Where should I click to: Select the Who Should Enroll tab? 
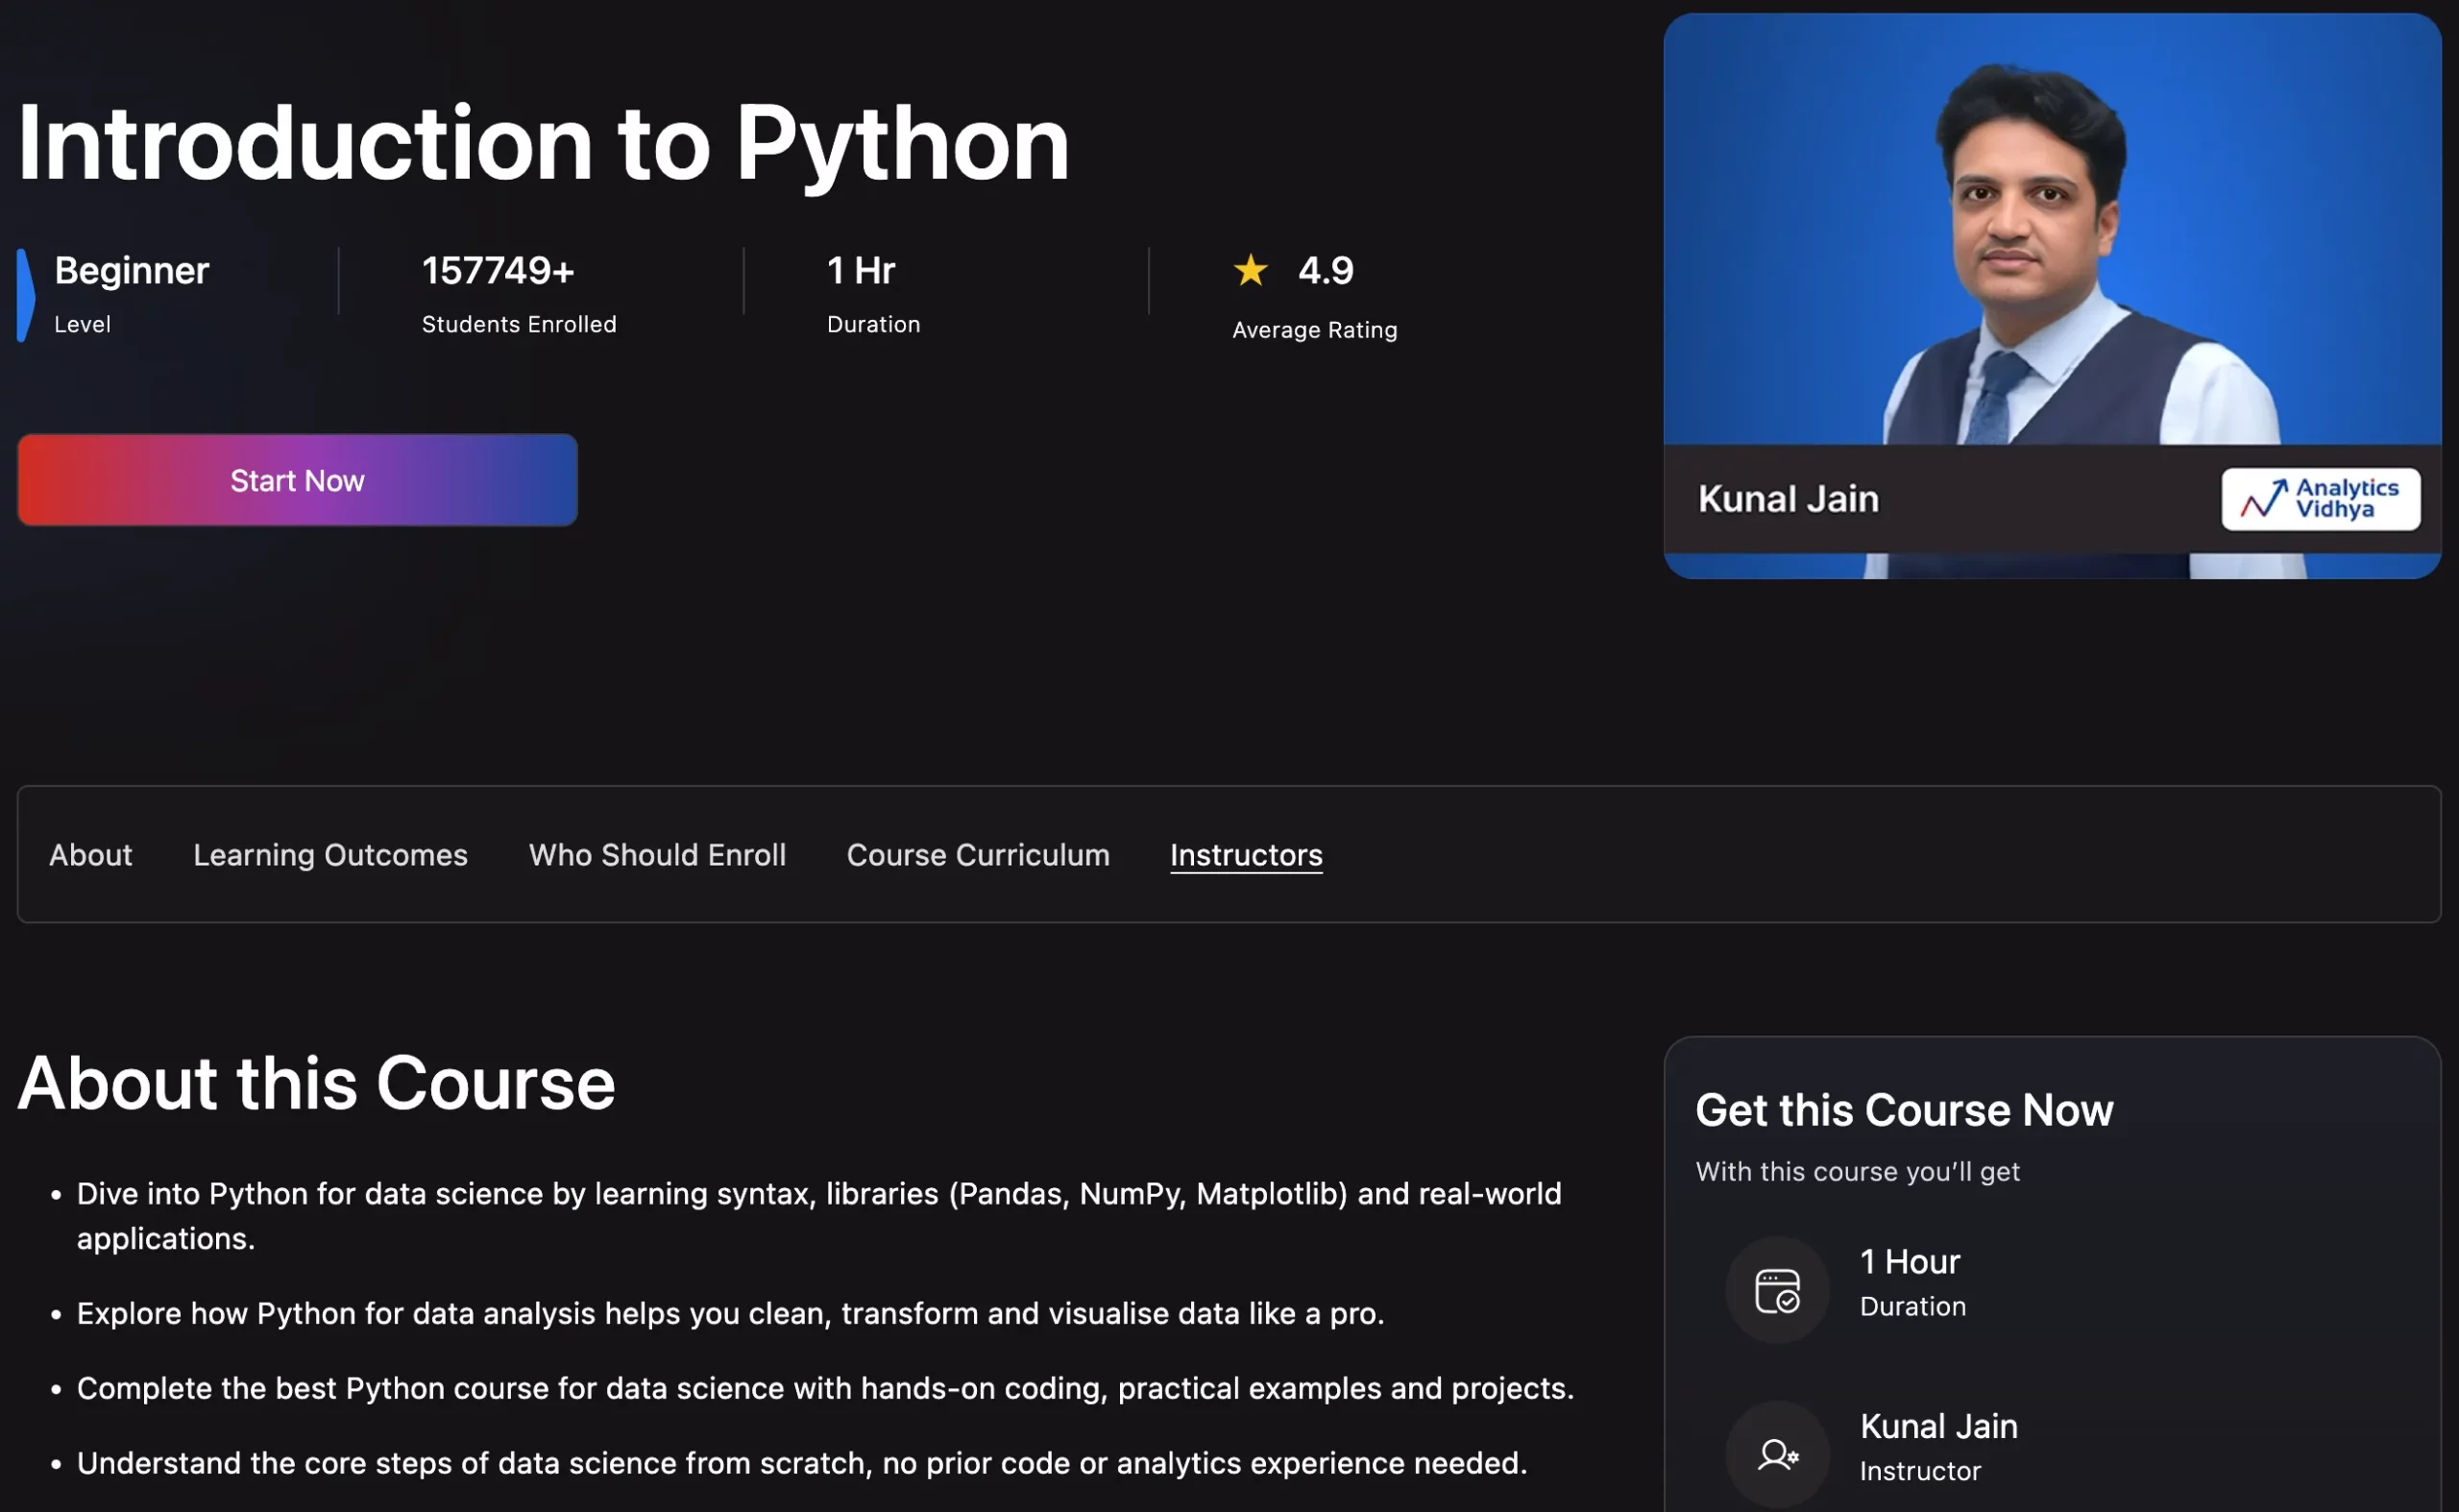[x=657, y=855]
